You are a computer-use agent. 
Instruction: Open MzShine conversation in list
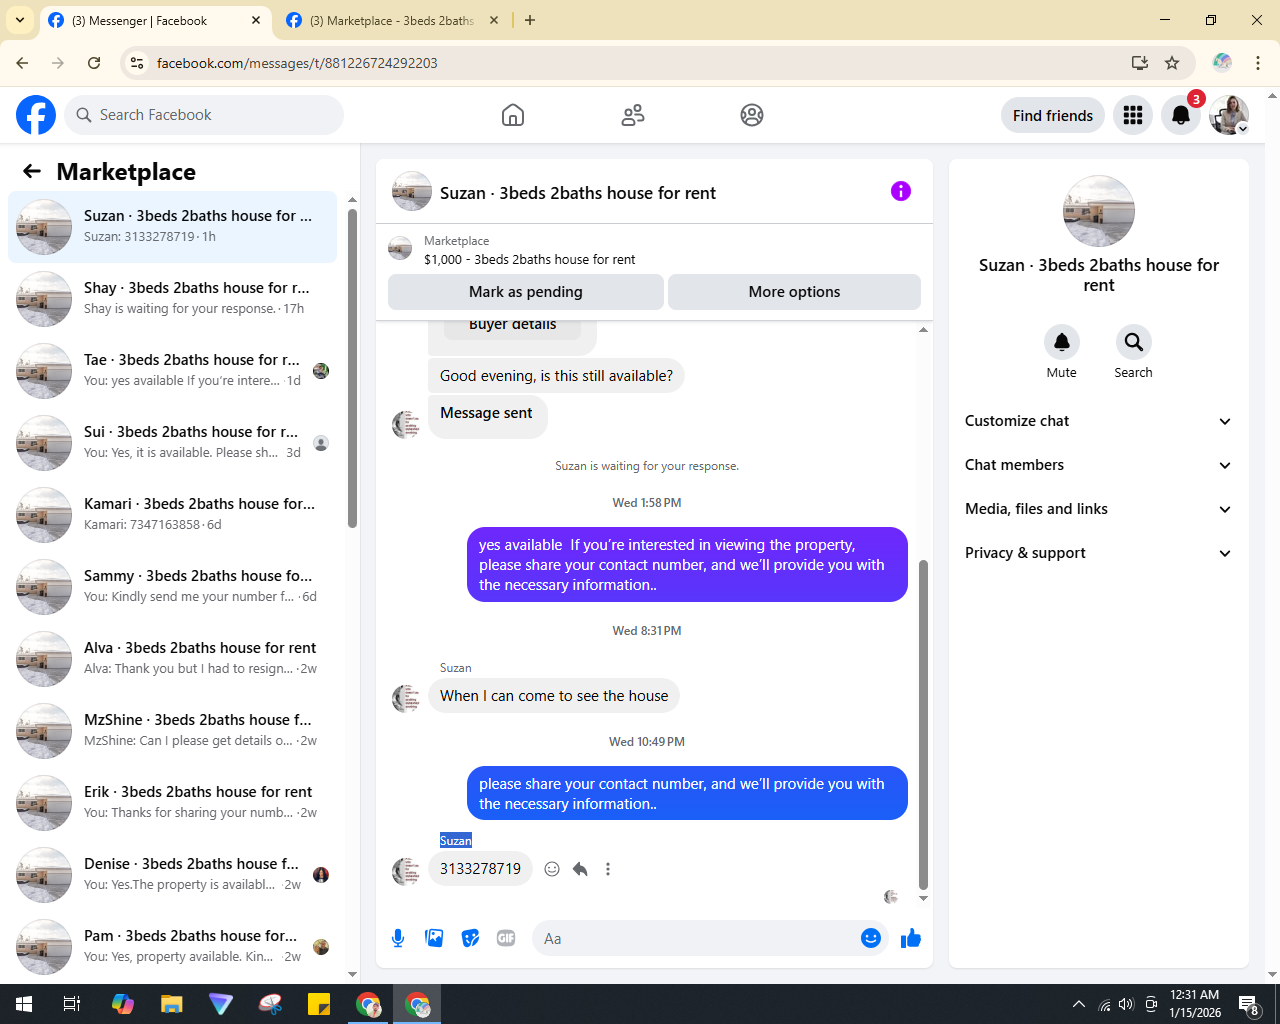tap(172, 731)
